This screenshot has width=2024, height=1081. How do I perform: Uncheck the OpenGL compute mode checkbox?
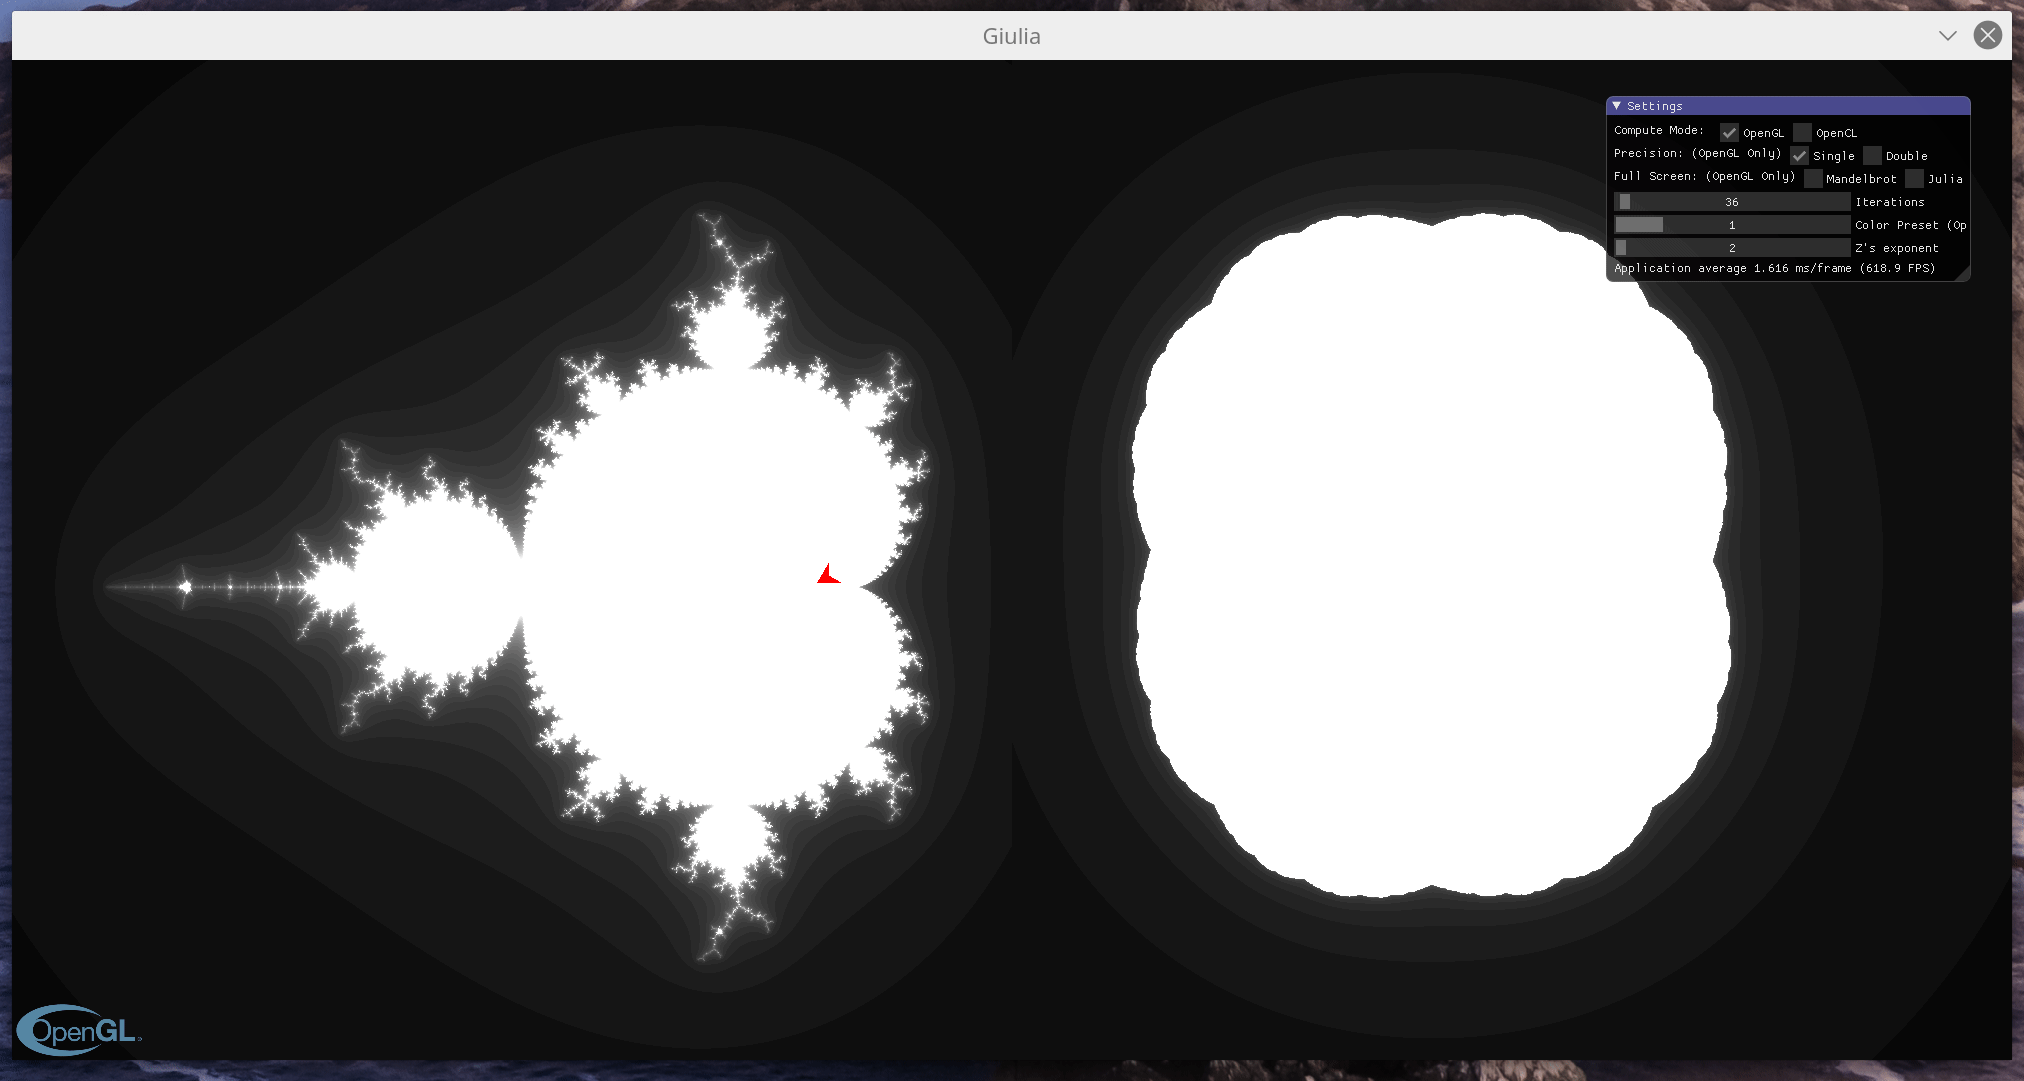tap(1730, 132)
